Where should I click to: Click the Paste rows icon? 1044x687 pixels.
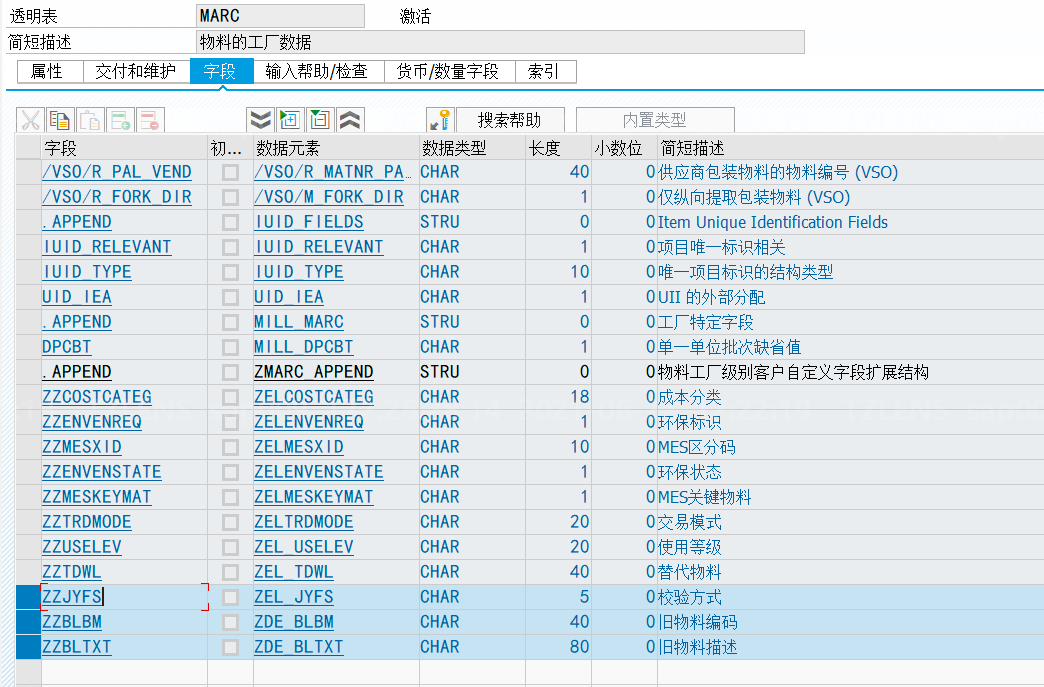pyautogui.click(x=88, y=119)
